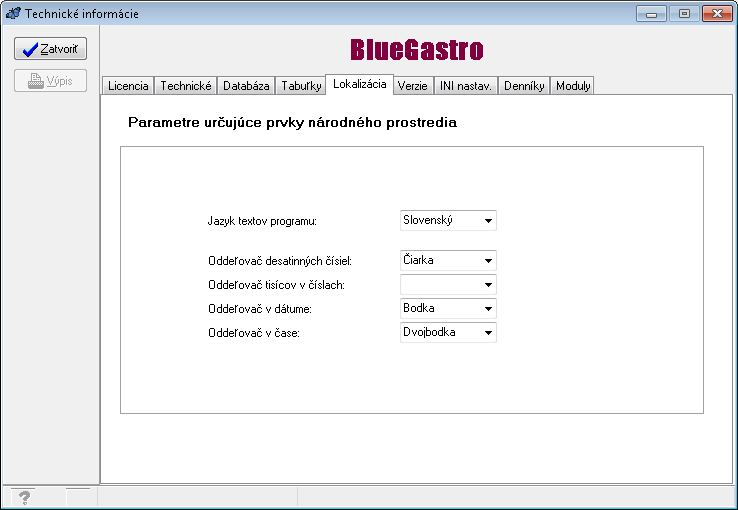Close the Technické informácie window
Screen dimensions: 738x510
coord(717,14)
